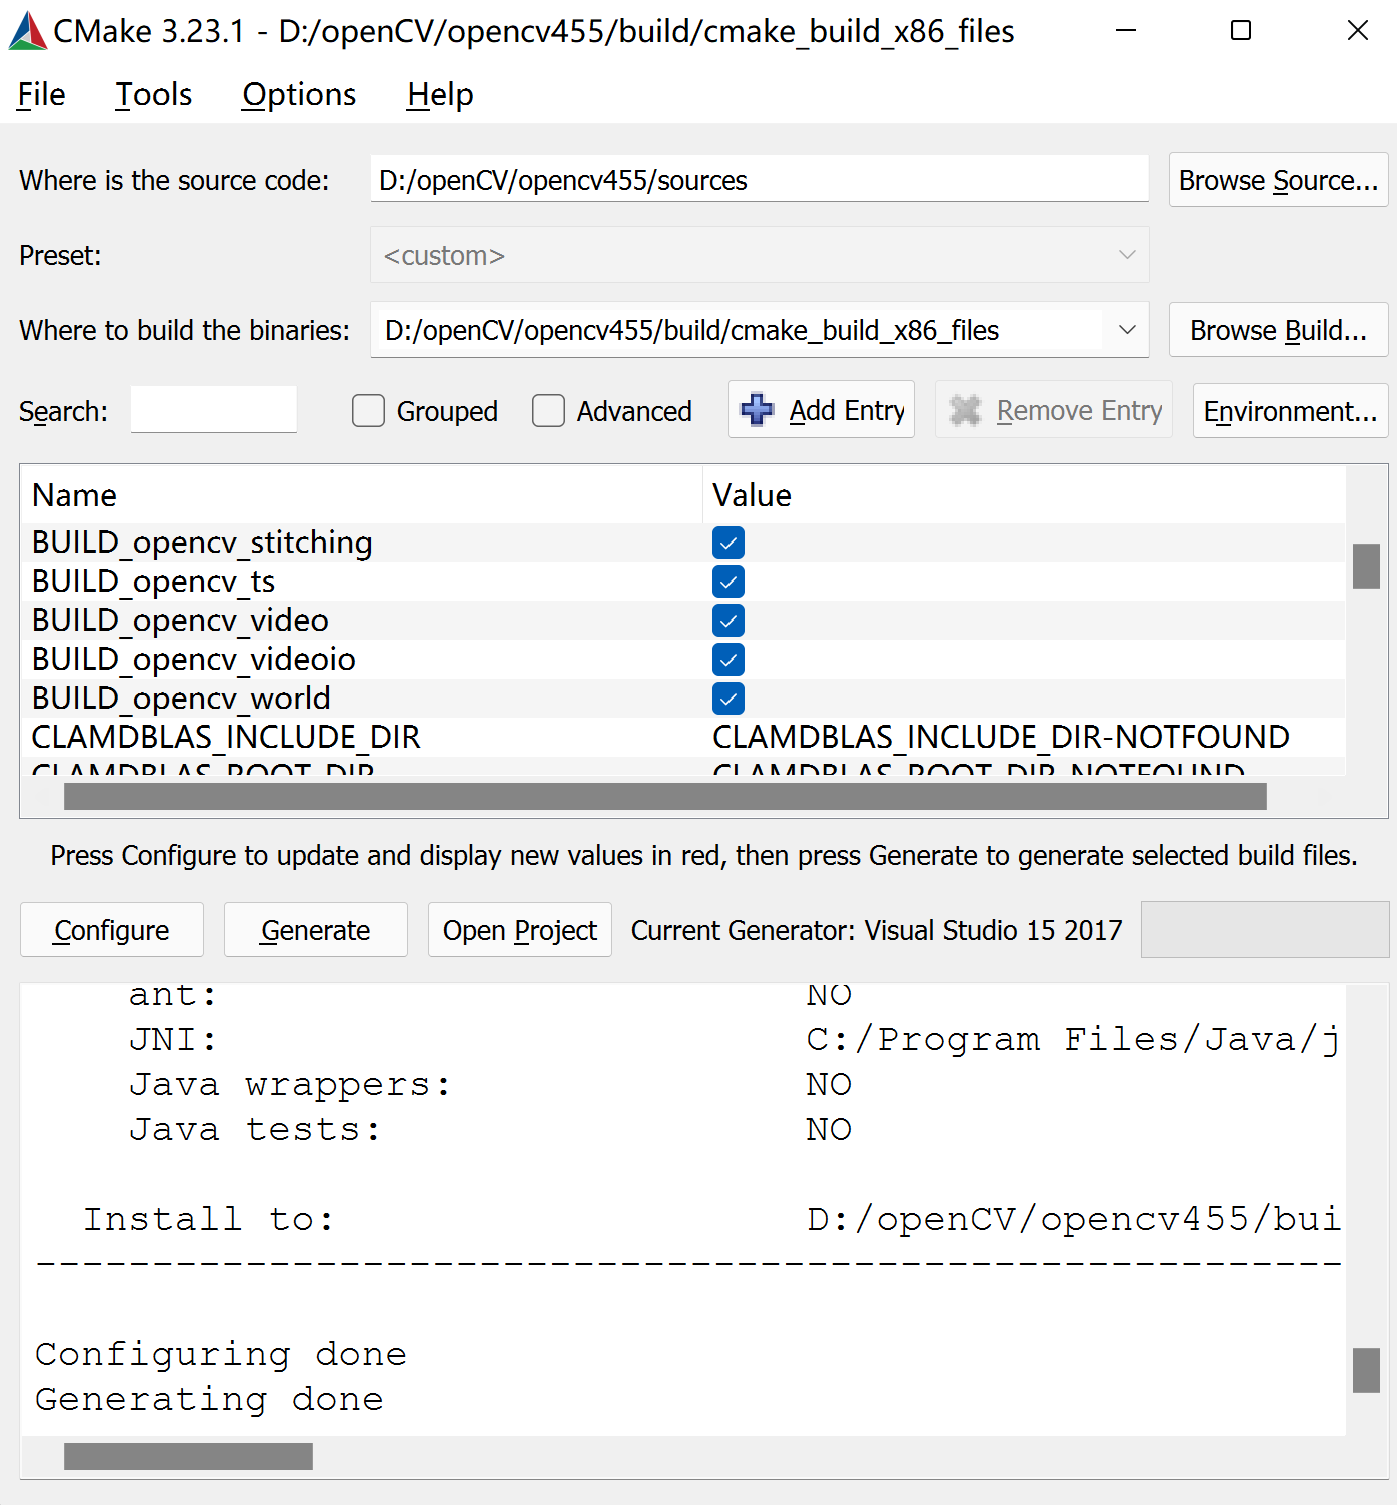Image resolution: width=1397 pixels, height=1505 pixels.
Task: Click the CMake logo icon in title bar
Action: (x=28, y=31)
